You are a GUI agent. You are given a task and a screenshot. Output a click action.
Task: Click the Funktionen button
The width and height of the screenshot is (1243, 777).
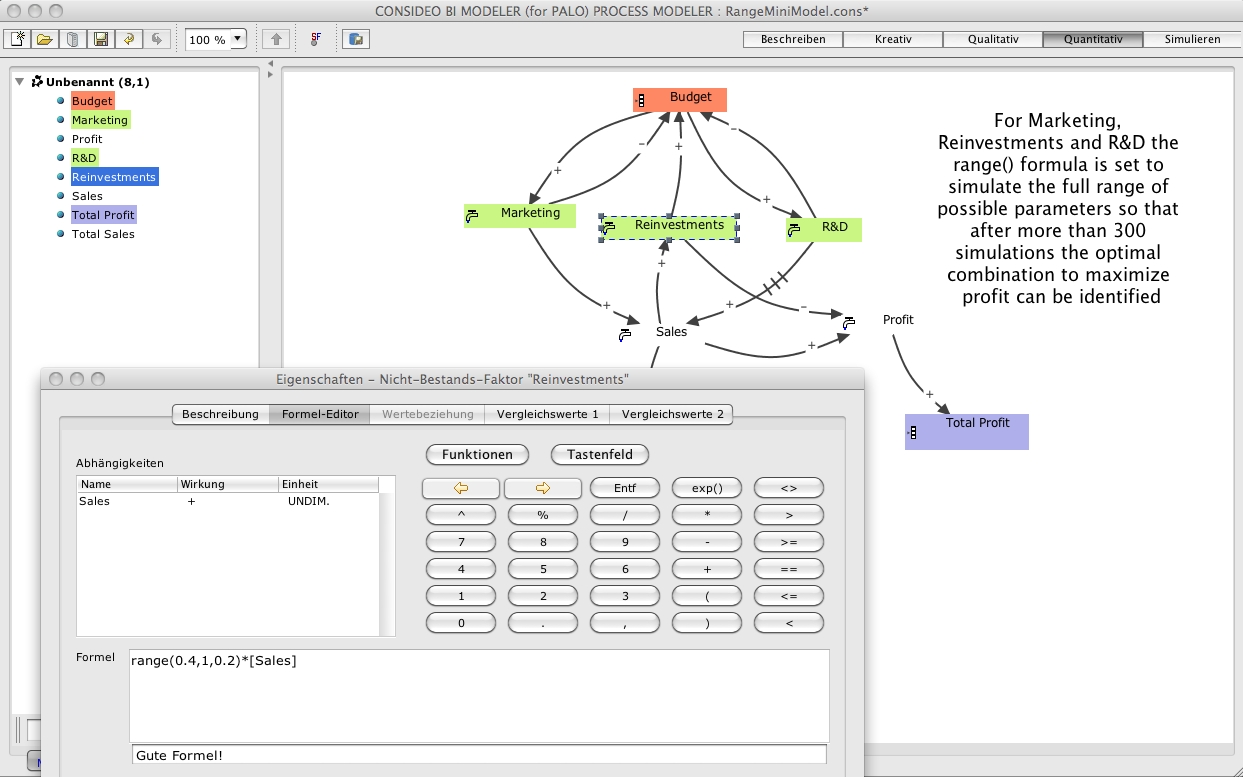click(x=477, y=454)
